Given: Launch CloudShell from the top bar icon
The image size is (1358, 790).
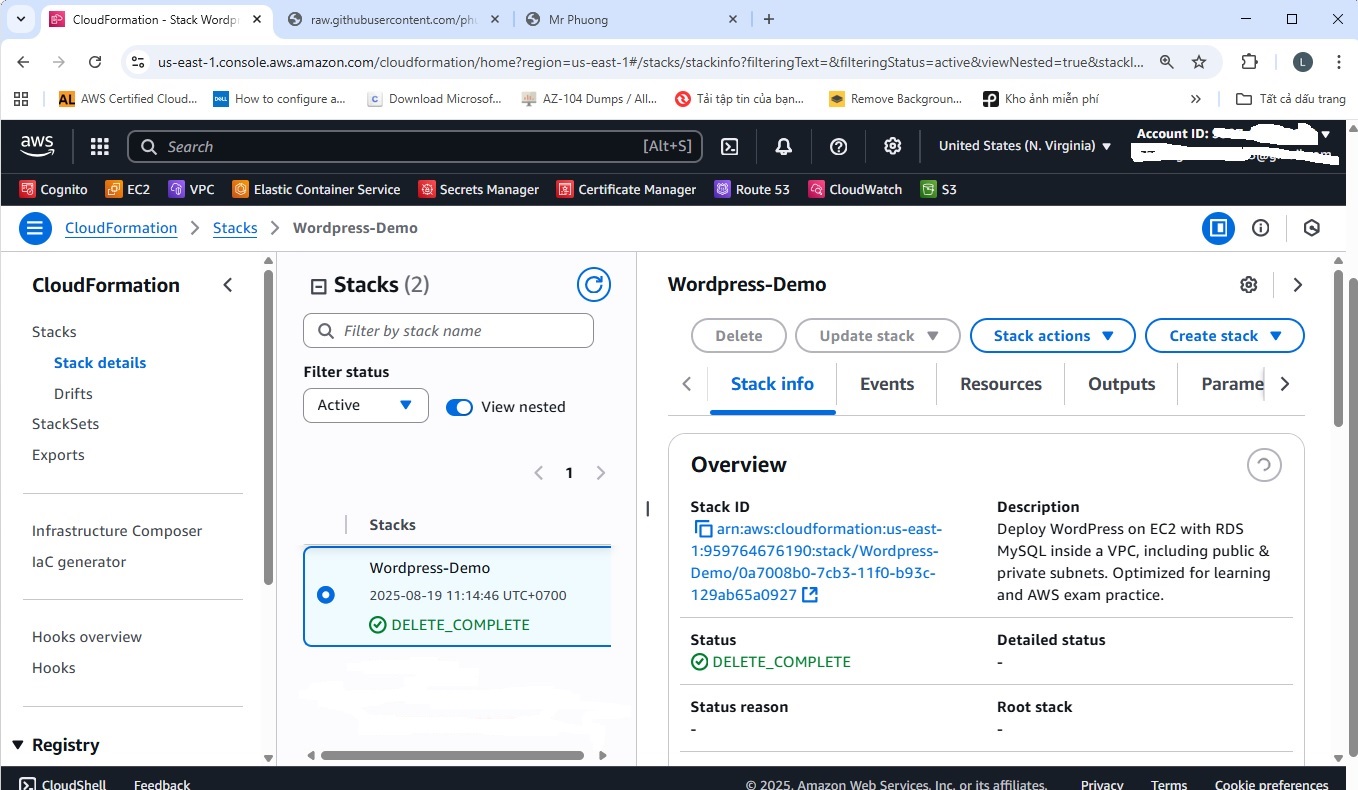Looking at the screenshot, I should tap(730, 147).
